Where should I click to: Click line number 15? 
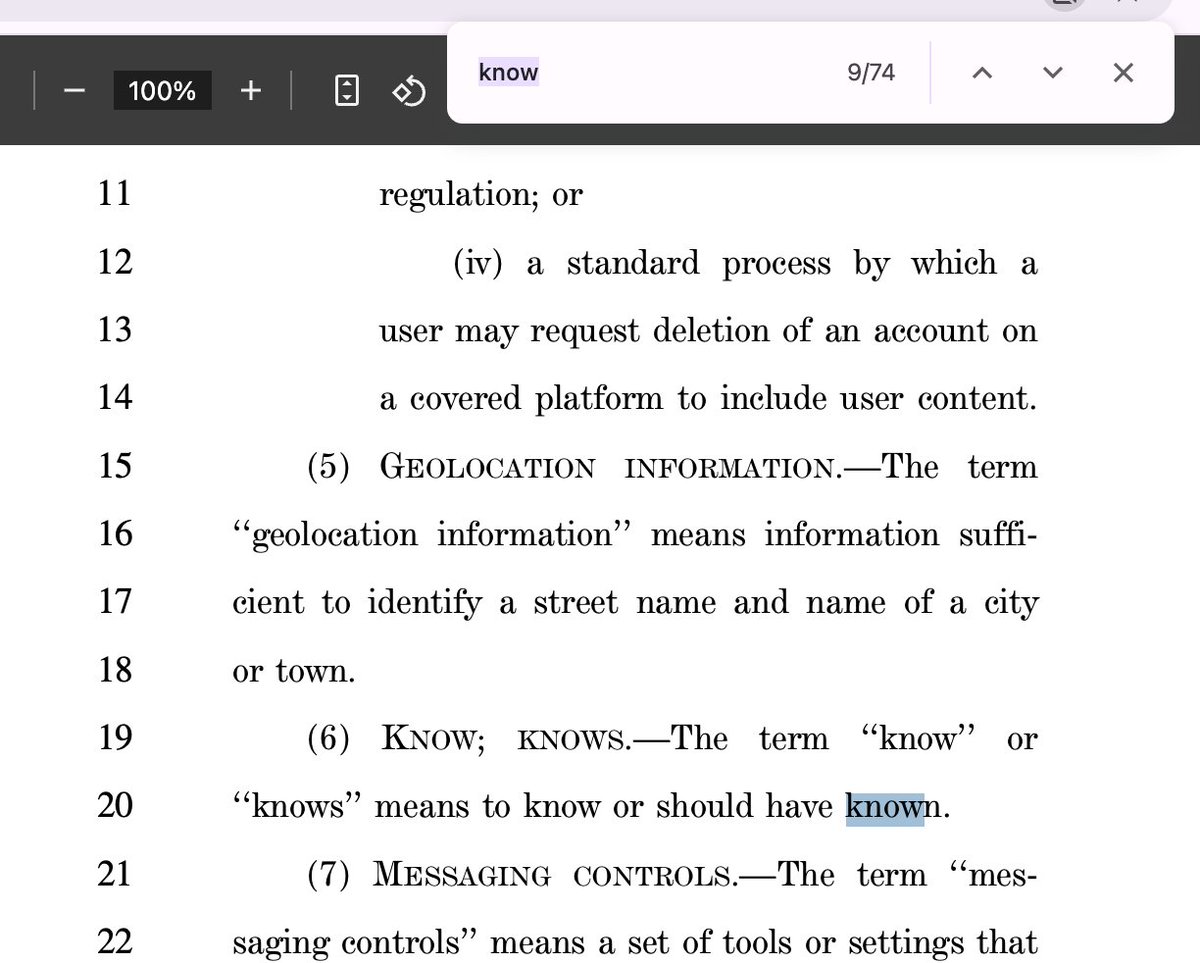pos(115,466)
